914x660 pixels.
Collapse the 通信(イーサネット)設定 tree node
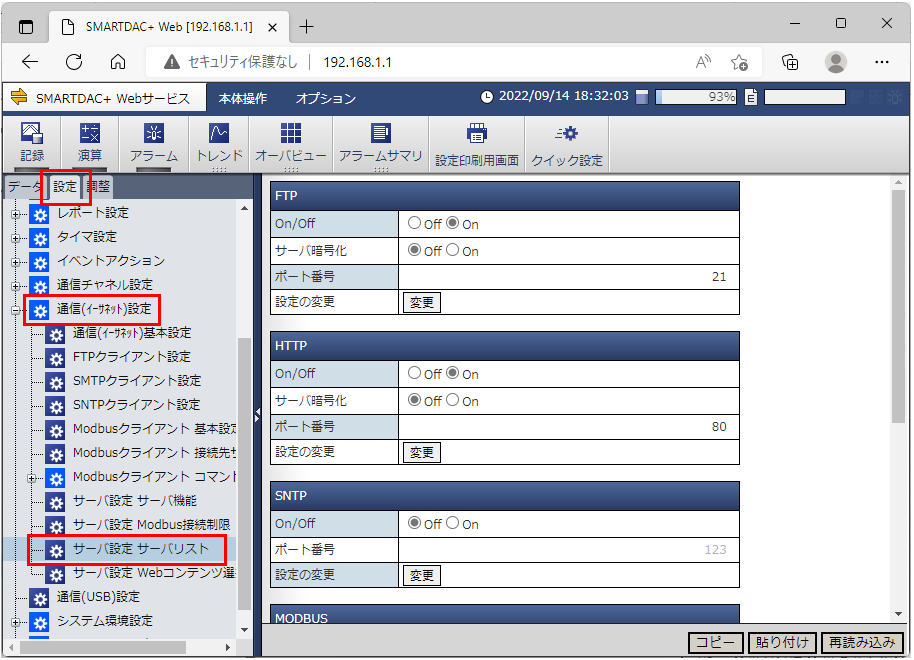15,309
